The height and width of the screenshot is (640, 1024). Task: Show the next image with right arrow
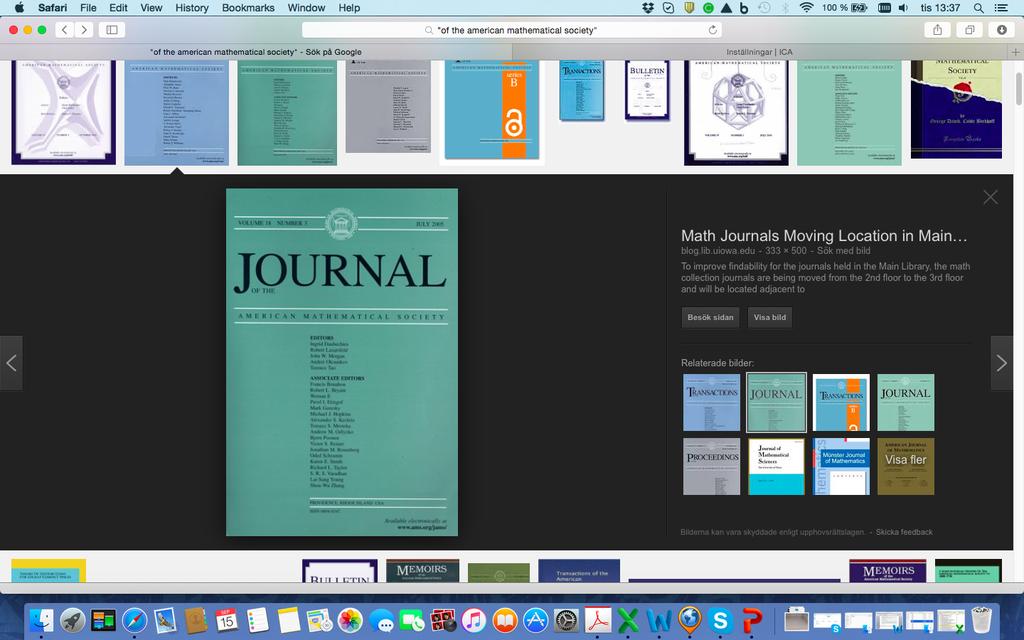pos(1002,363)
